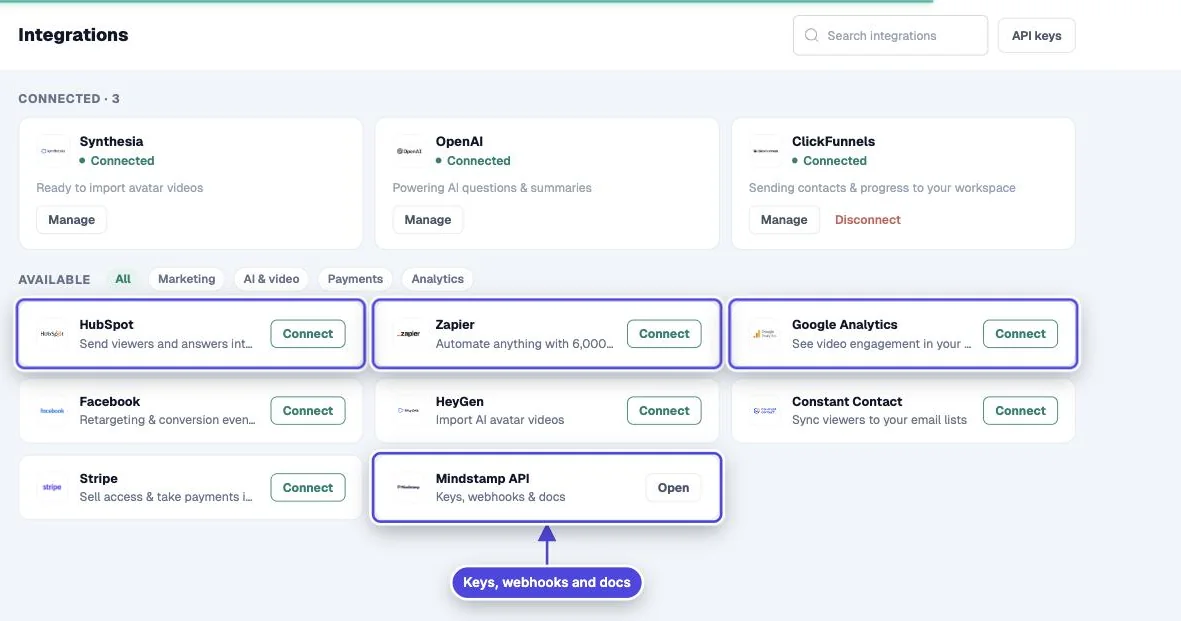Click the search magnifier icon
The height and width of the screenshot is (621, 1181).
(811, 35)
